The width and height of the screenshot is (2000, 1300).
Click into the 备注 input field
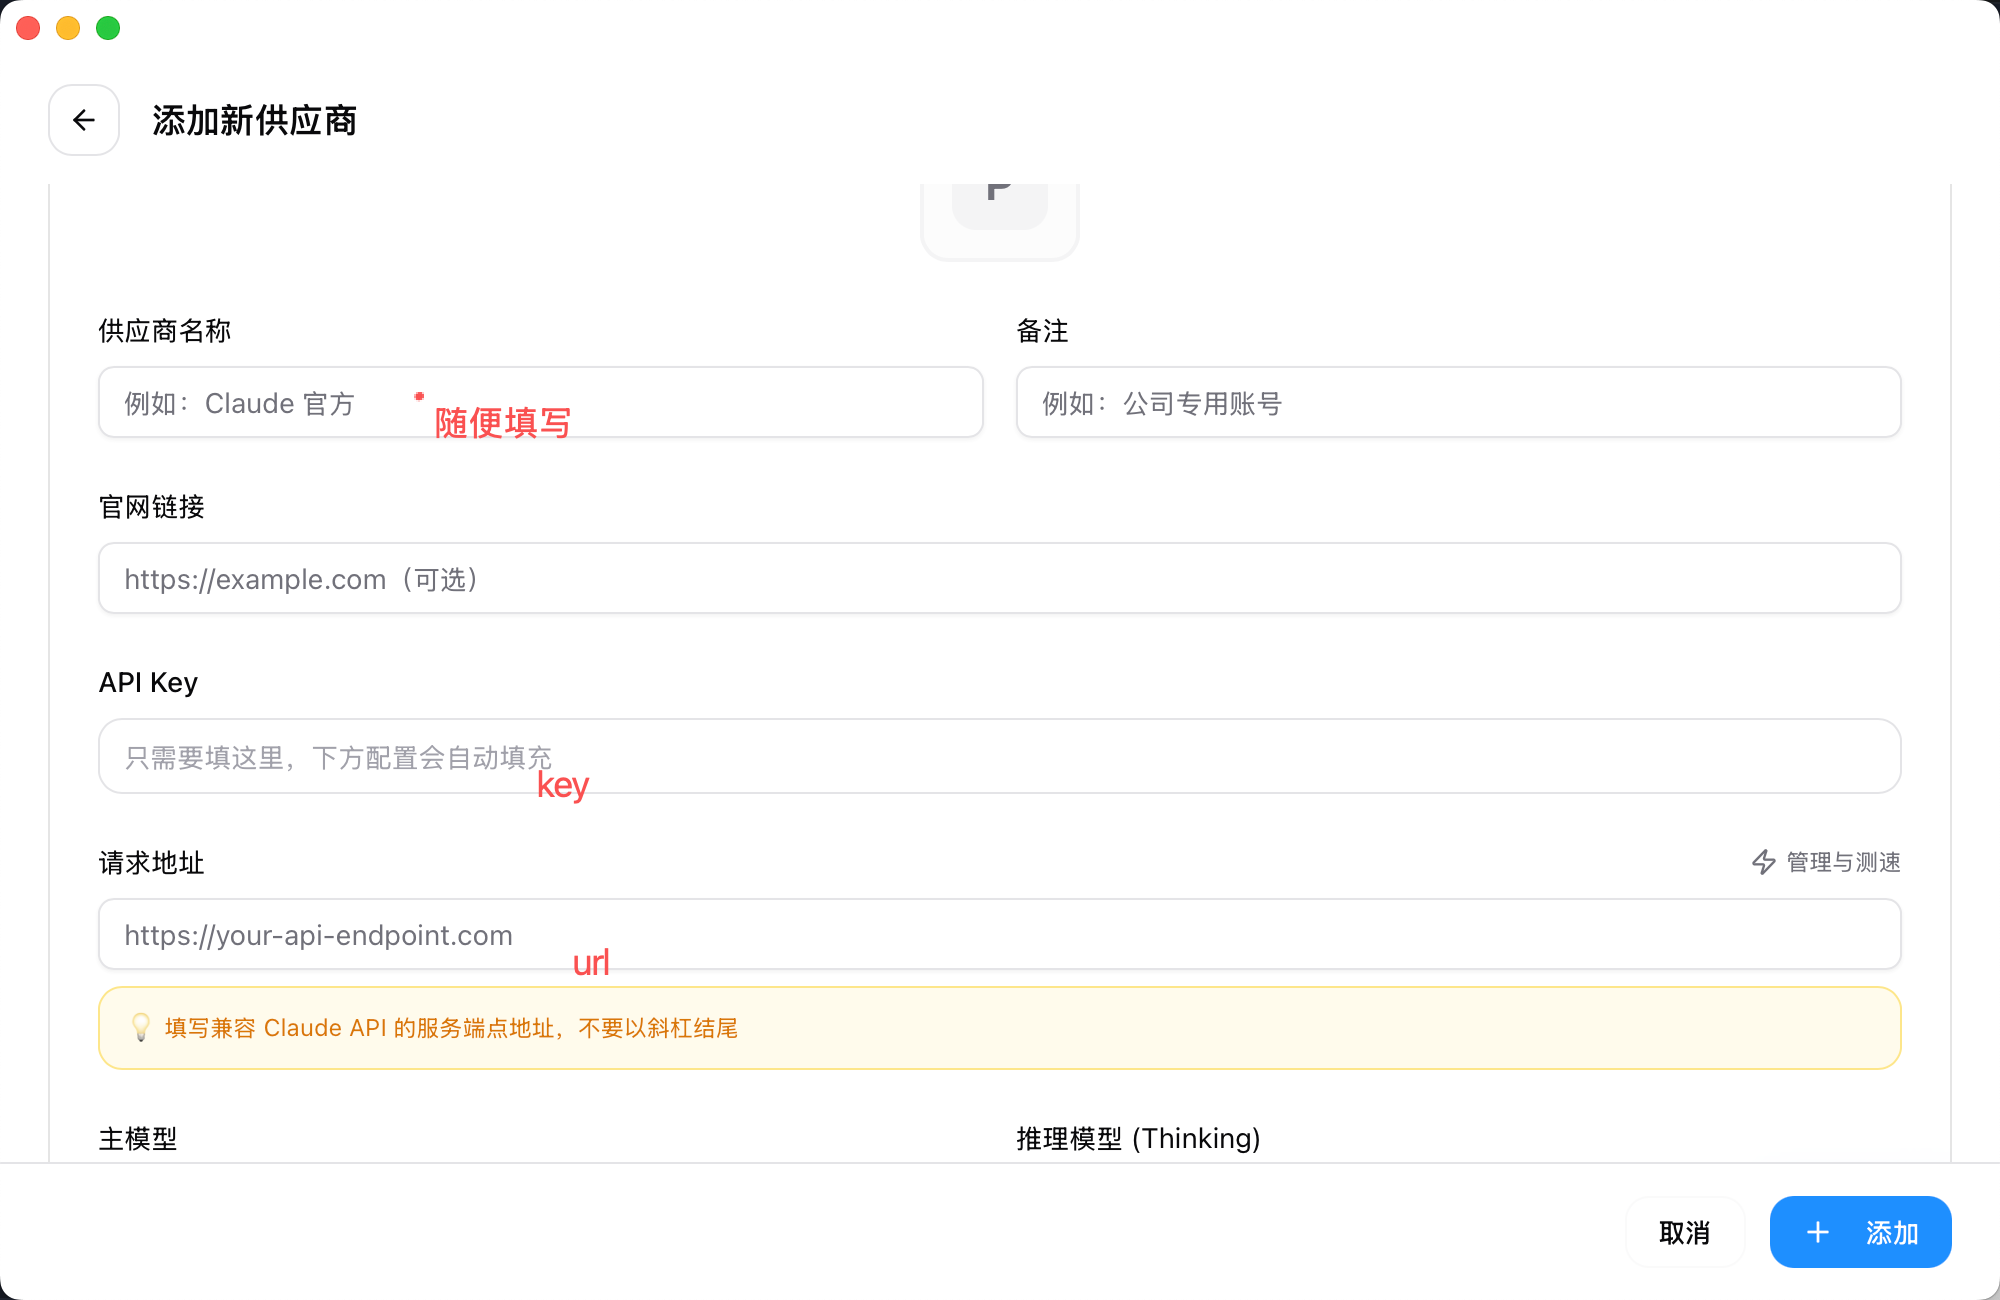pyautogui.click(x=1458, y=402)
